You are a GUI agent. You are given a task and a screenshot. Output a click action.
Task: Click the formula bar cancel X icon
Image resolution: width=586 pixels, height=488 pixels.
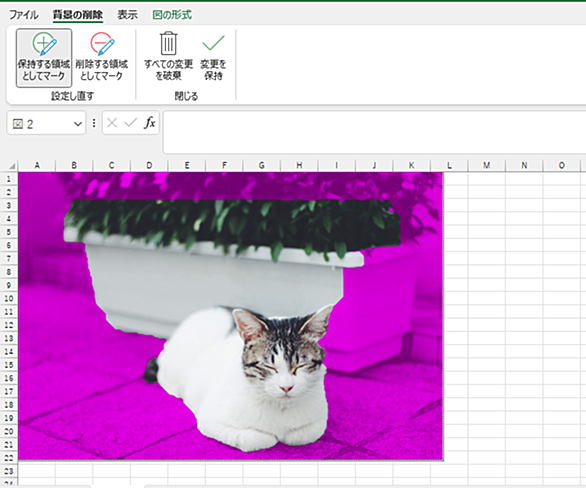click(x=112, y=123)
